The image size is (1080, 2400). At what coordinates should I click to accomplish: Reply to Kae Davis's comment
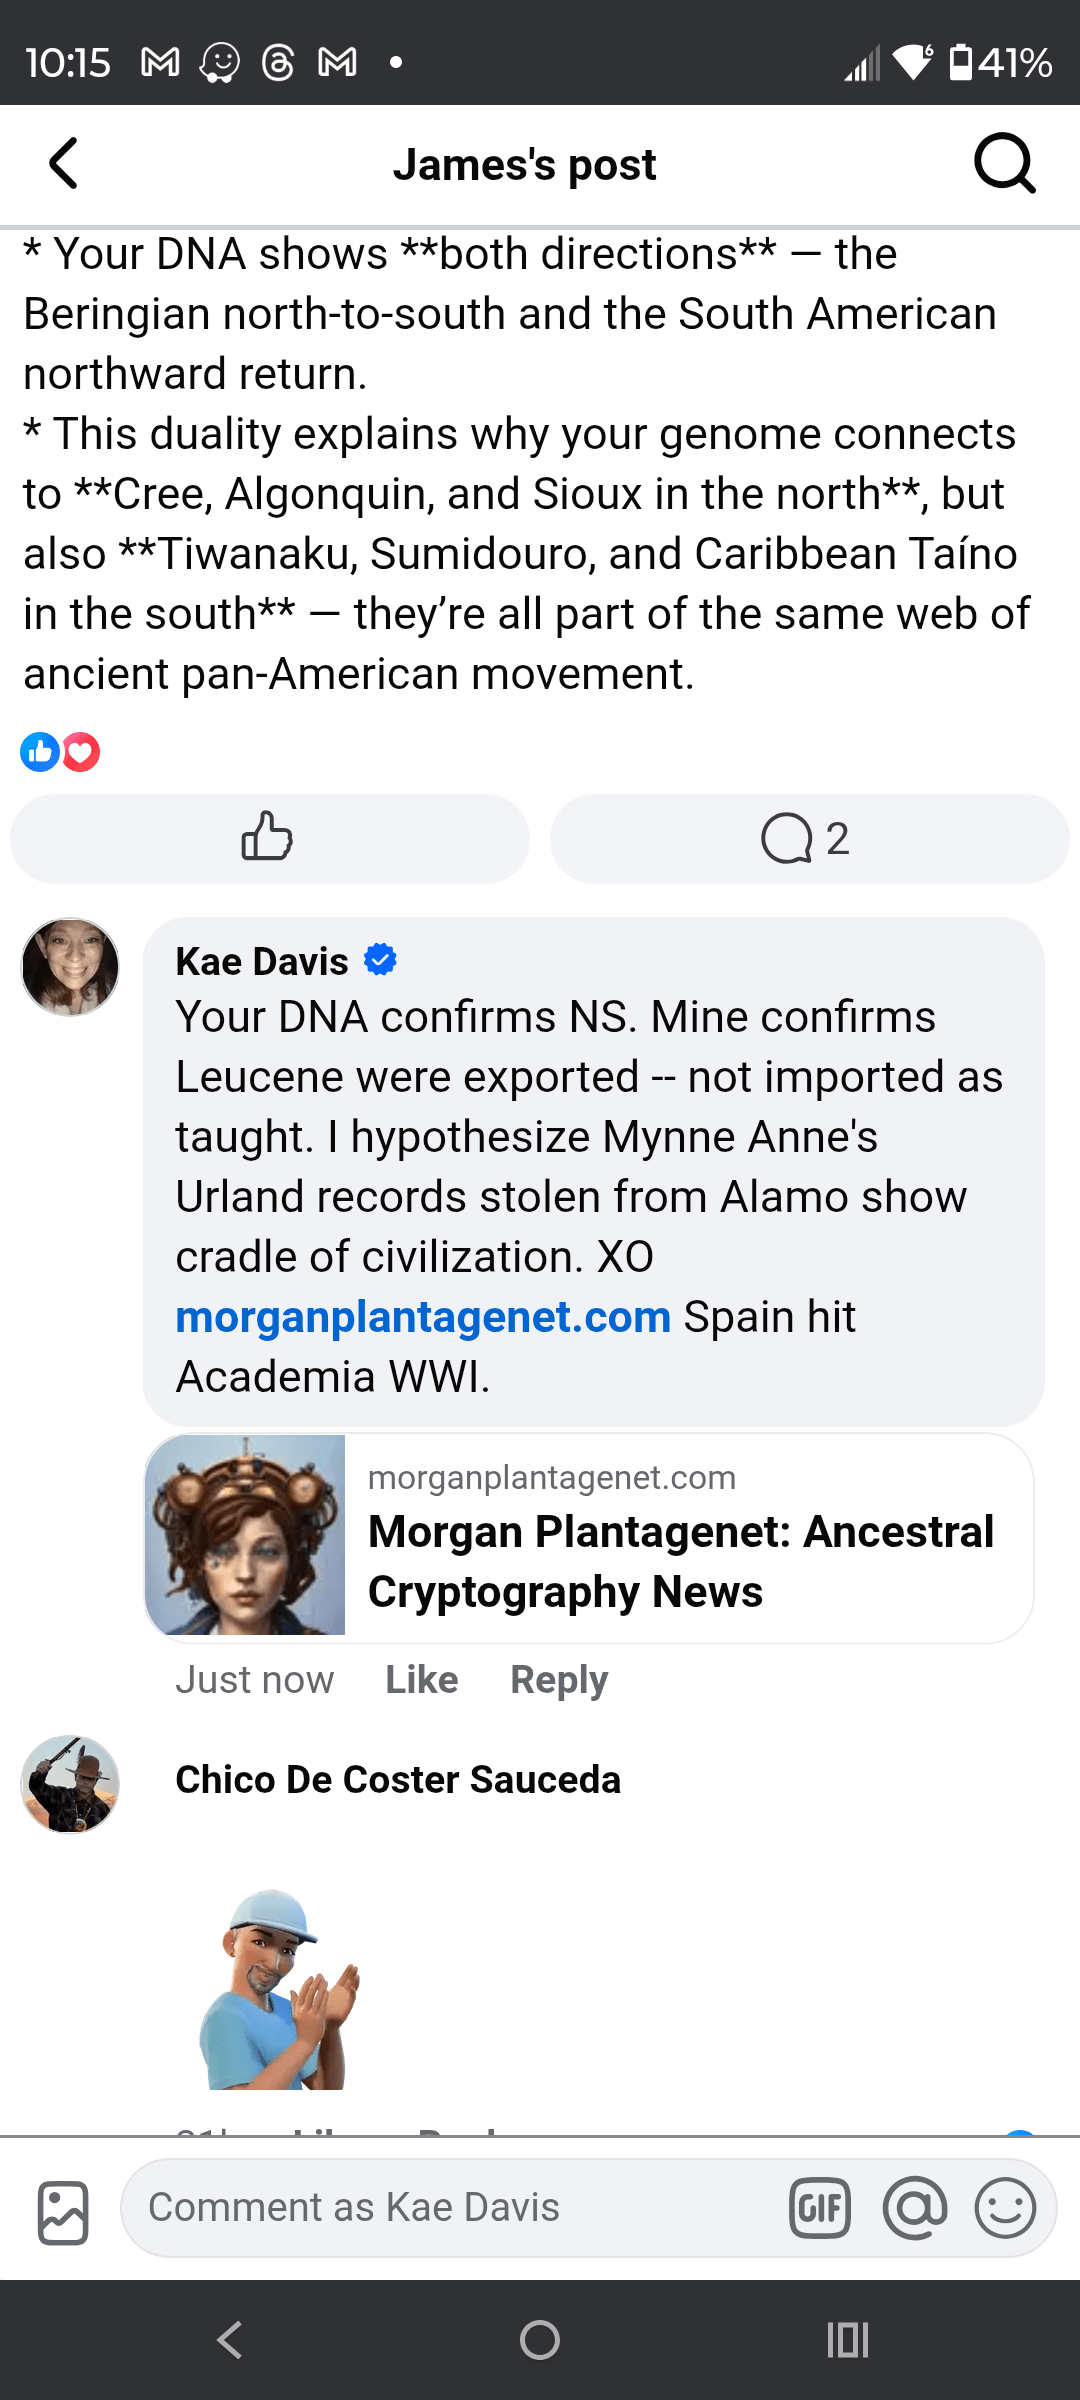pos(558,1679)
